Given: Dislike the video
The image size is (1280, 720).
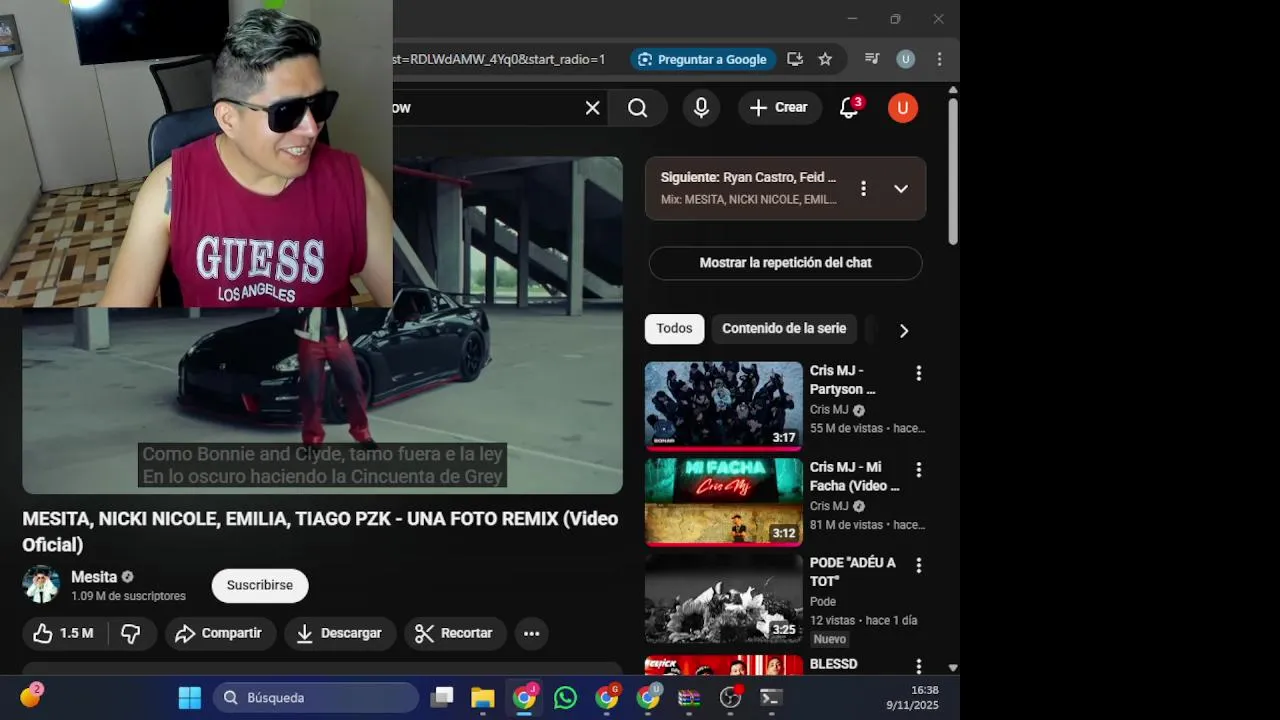Looking at the screenshot, I should click(x=131, y=633).
